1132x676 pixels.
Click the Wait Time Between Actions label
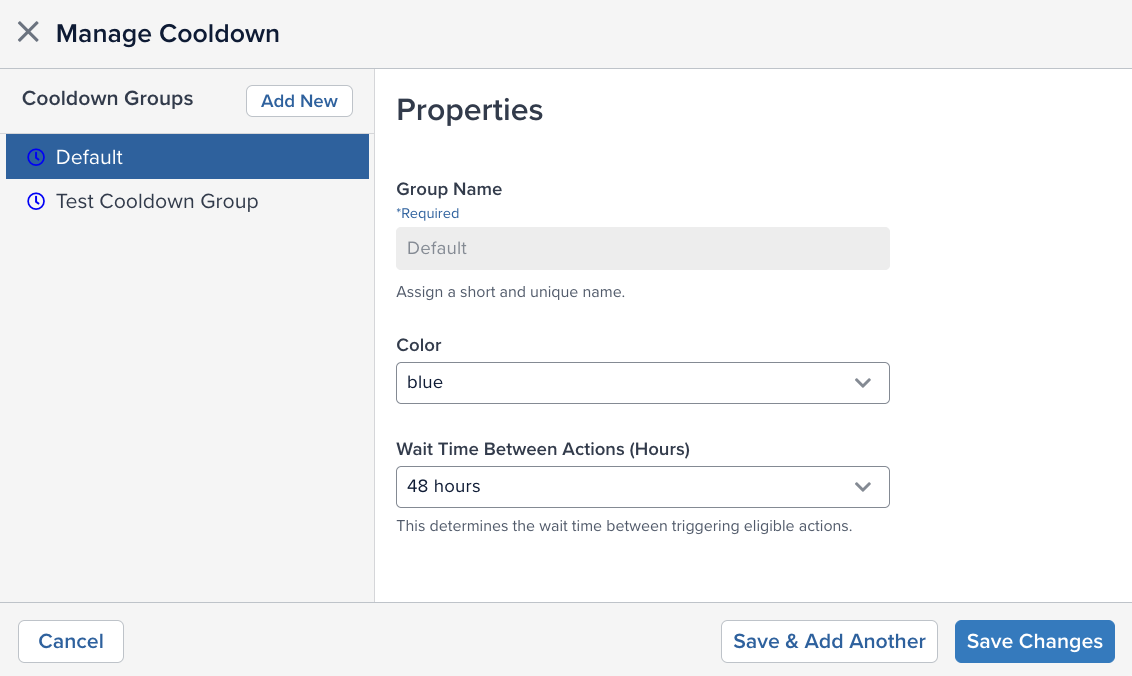click(x=543, y=449)
